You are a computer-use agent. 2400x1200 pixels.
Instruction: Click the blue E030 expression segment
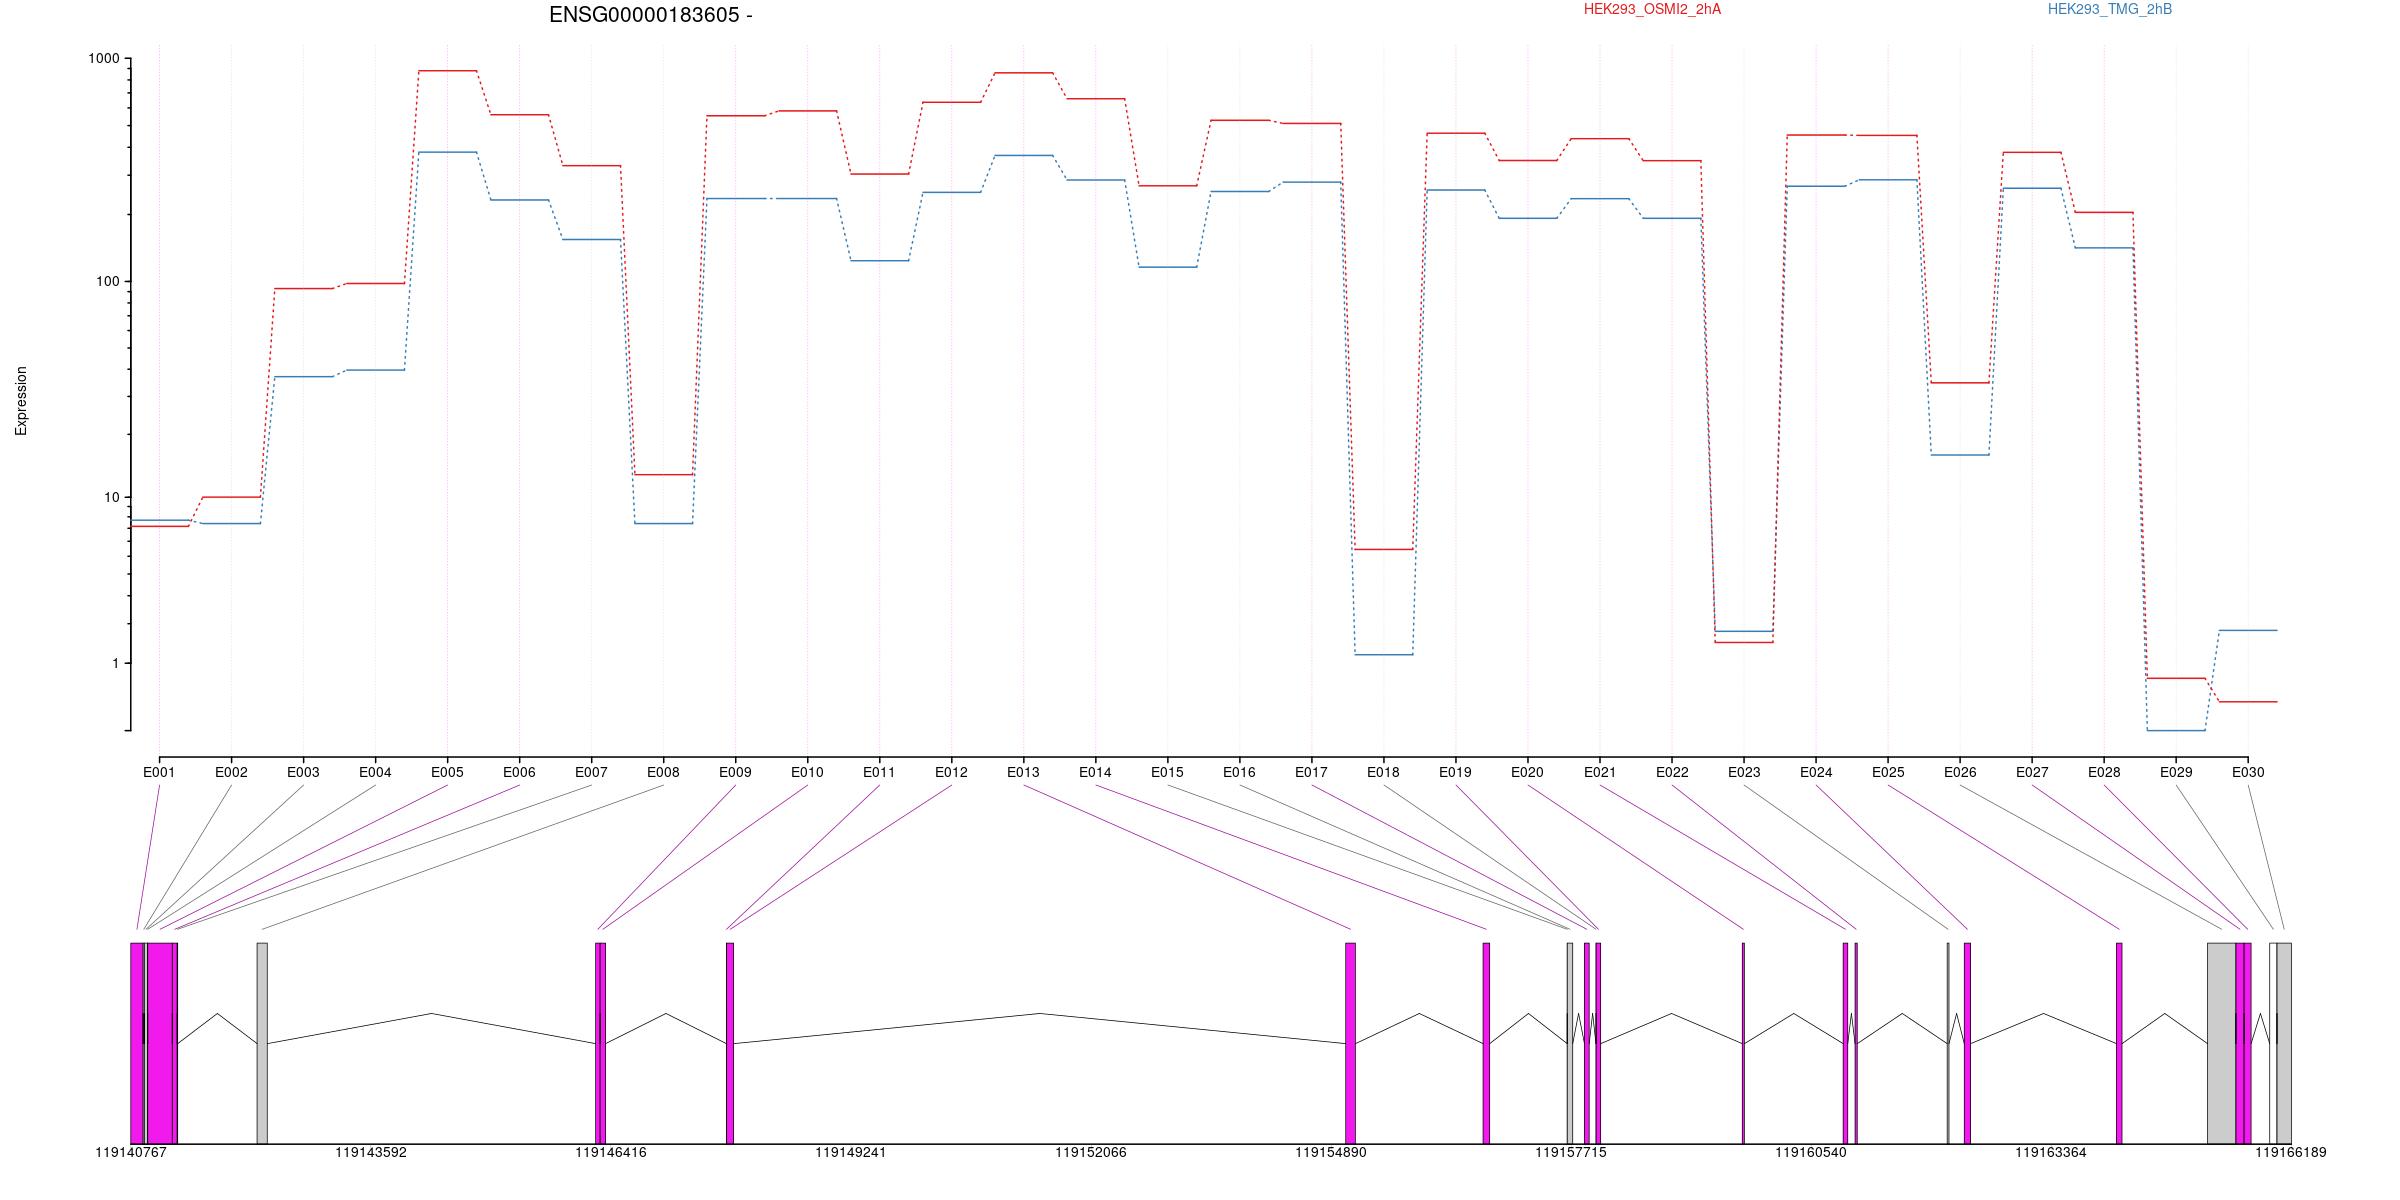coord(2248,630)
